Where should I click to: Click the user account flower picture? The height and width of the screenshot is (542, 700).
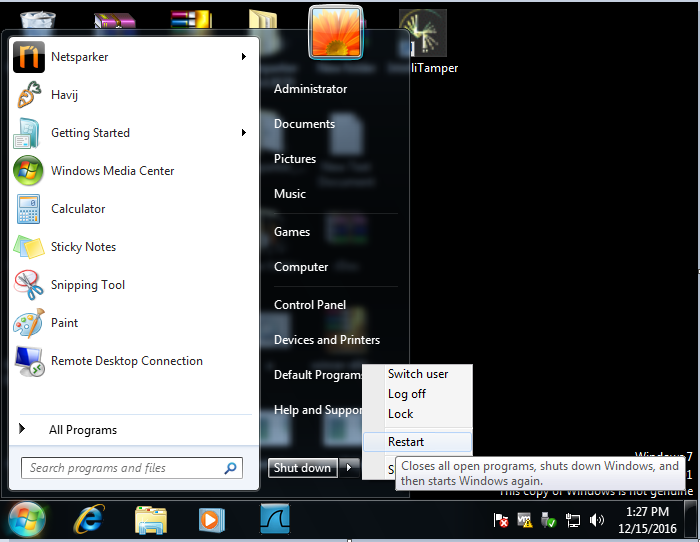click(x=336, y=32)
